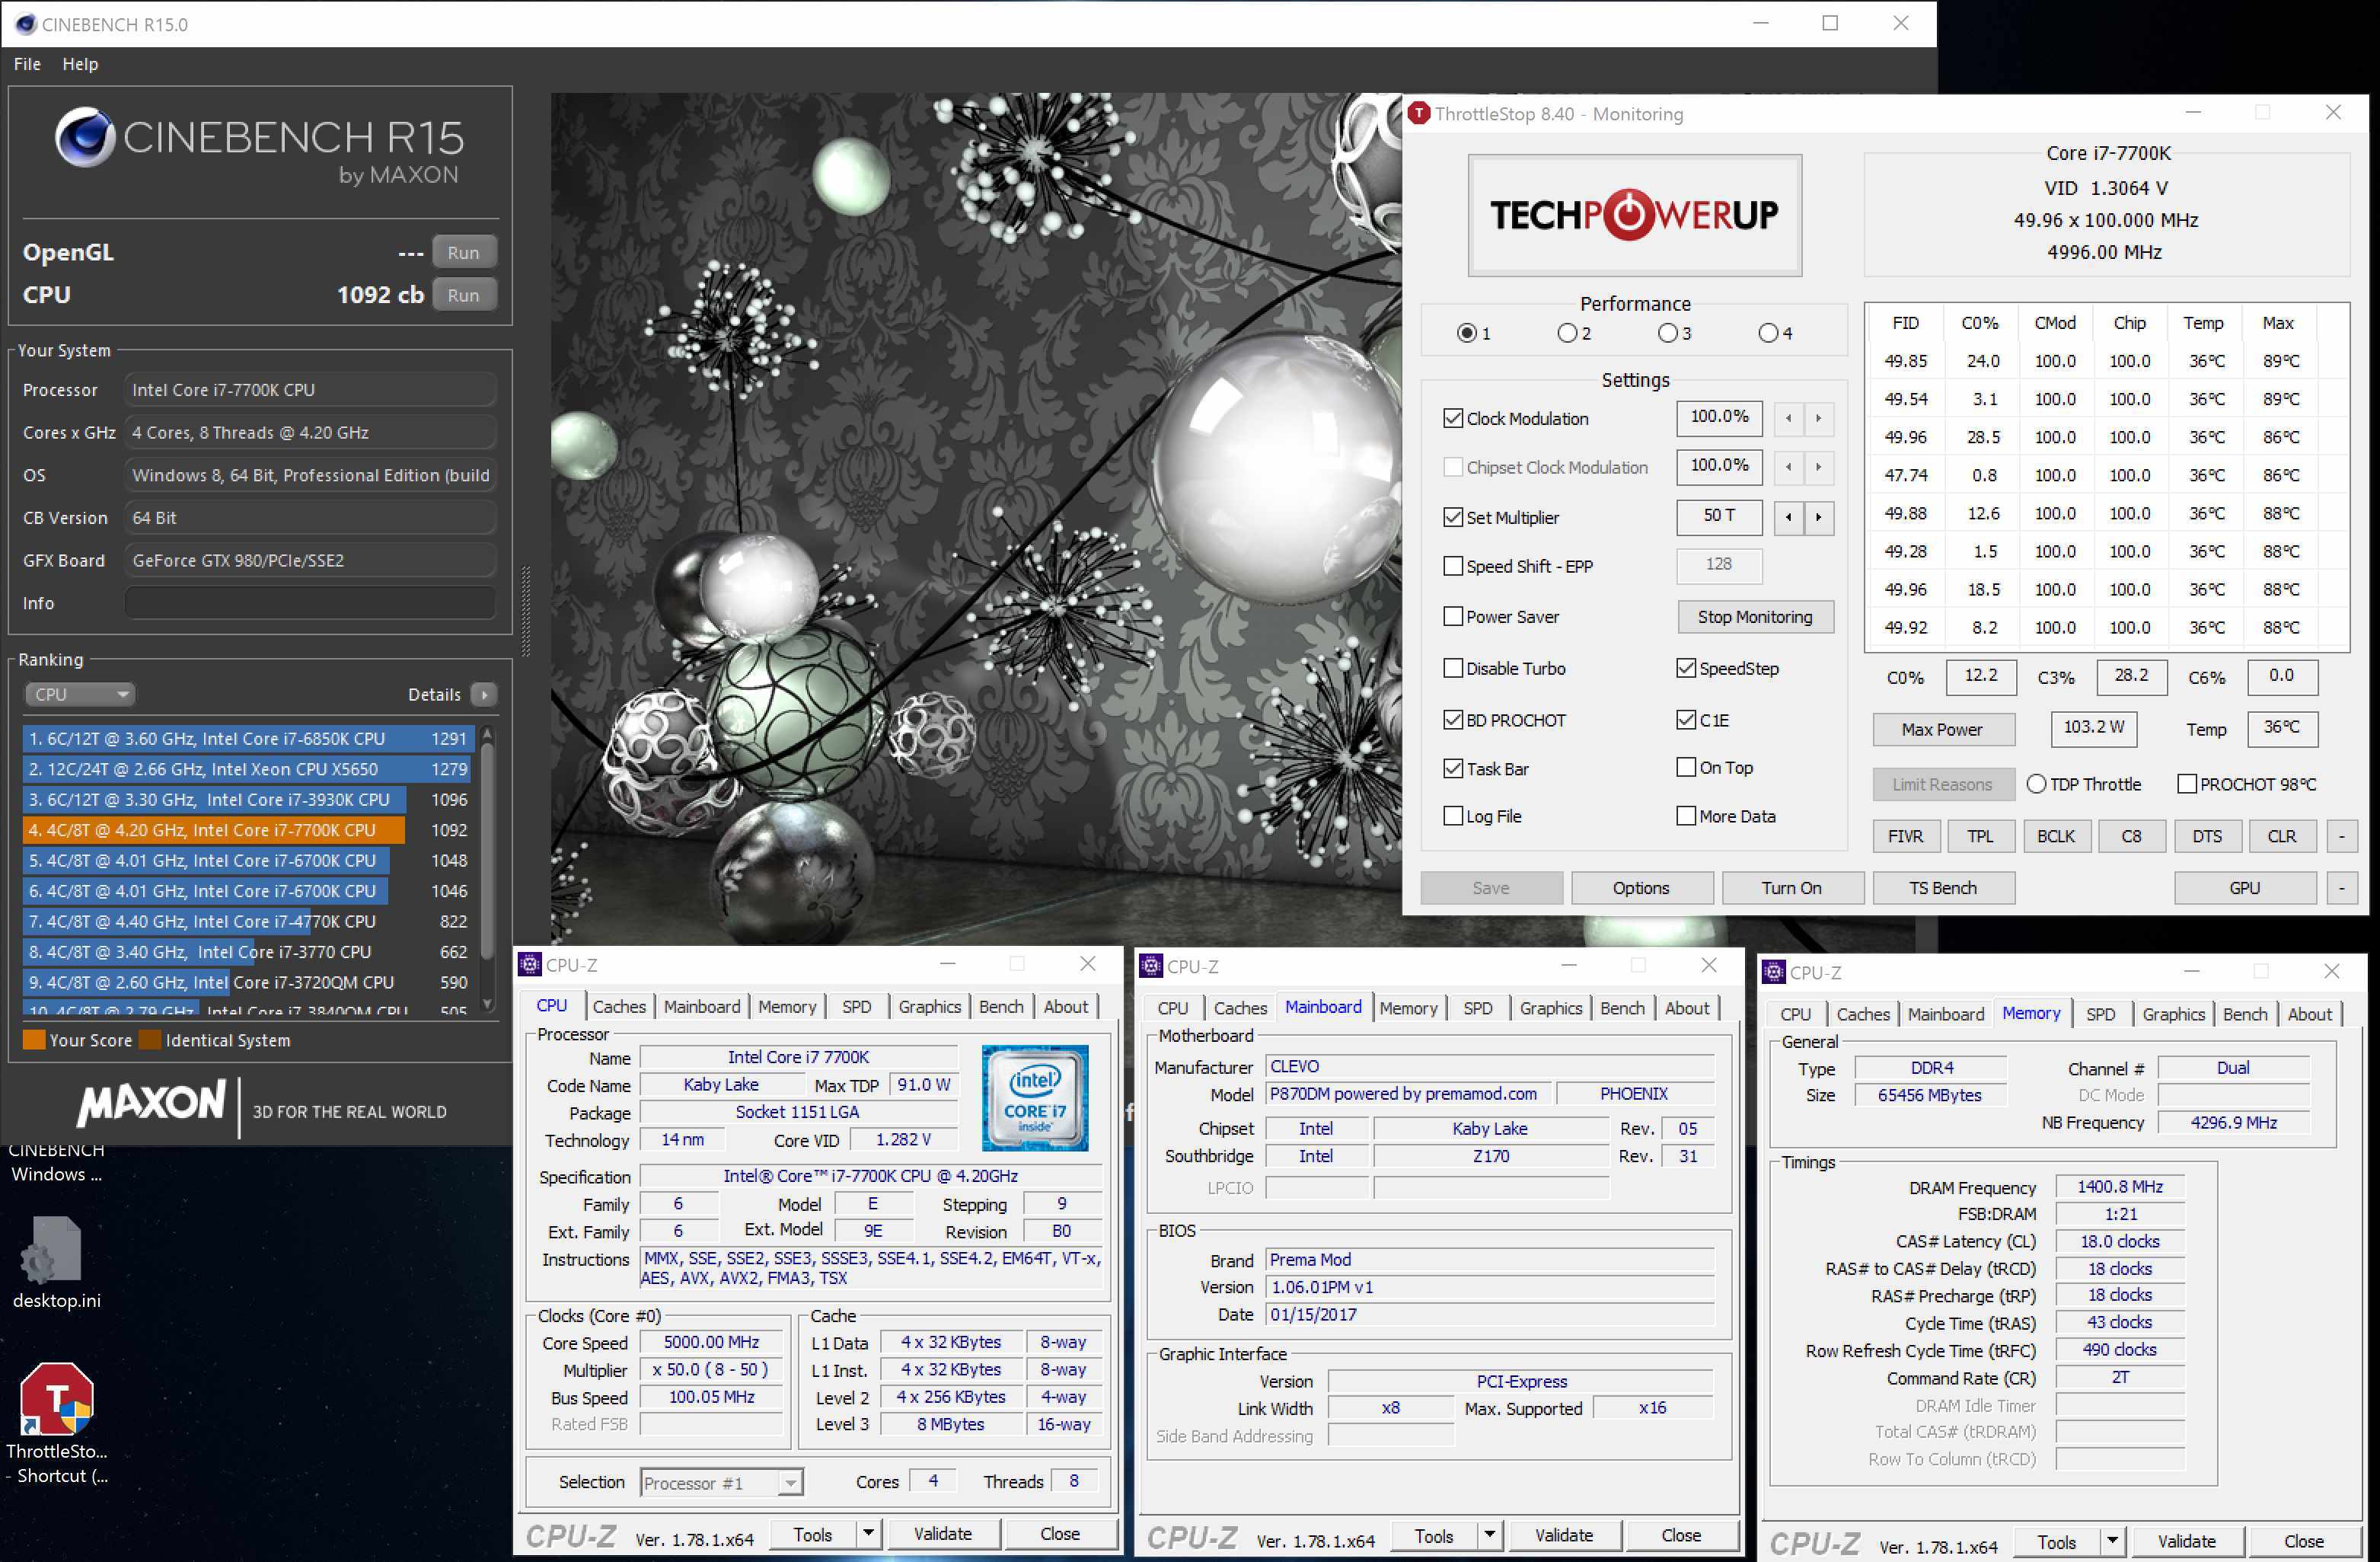Enable the Disable Turbo checkbox
Image resolution: width=2380 pixels, height=1562 pixels.
pyautogui.click(x=1453, y=668)
